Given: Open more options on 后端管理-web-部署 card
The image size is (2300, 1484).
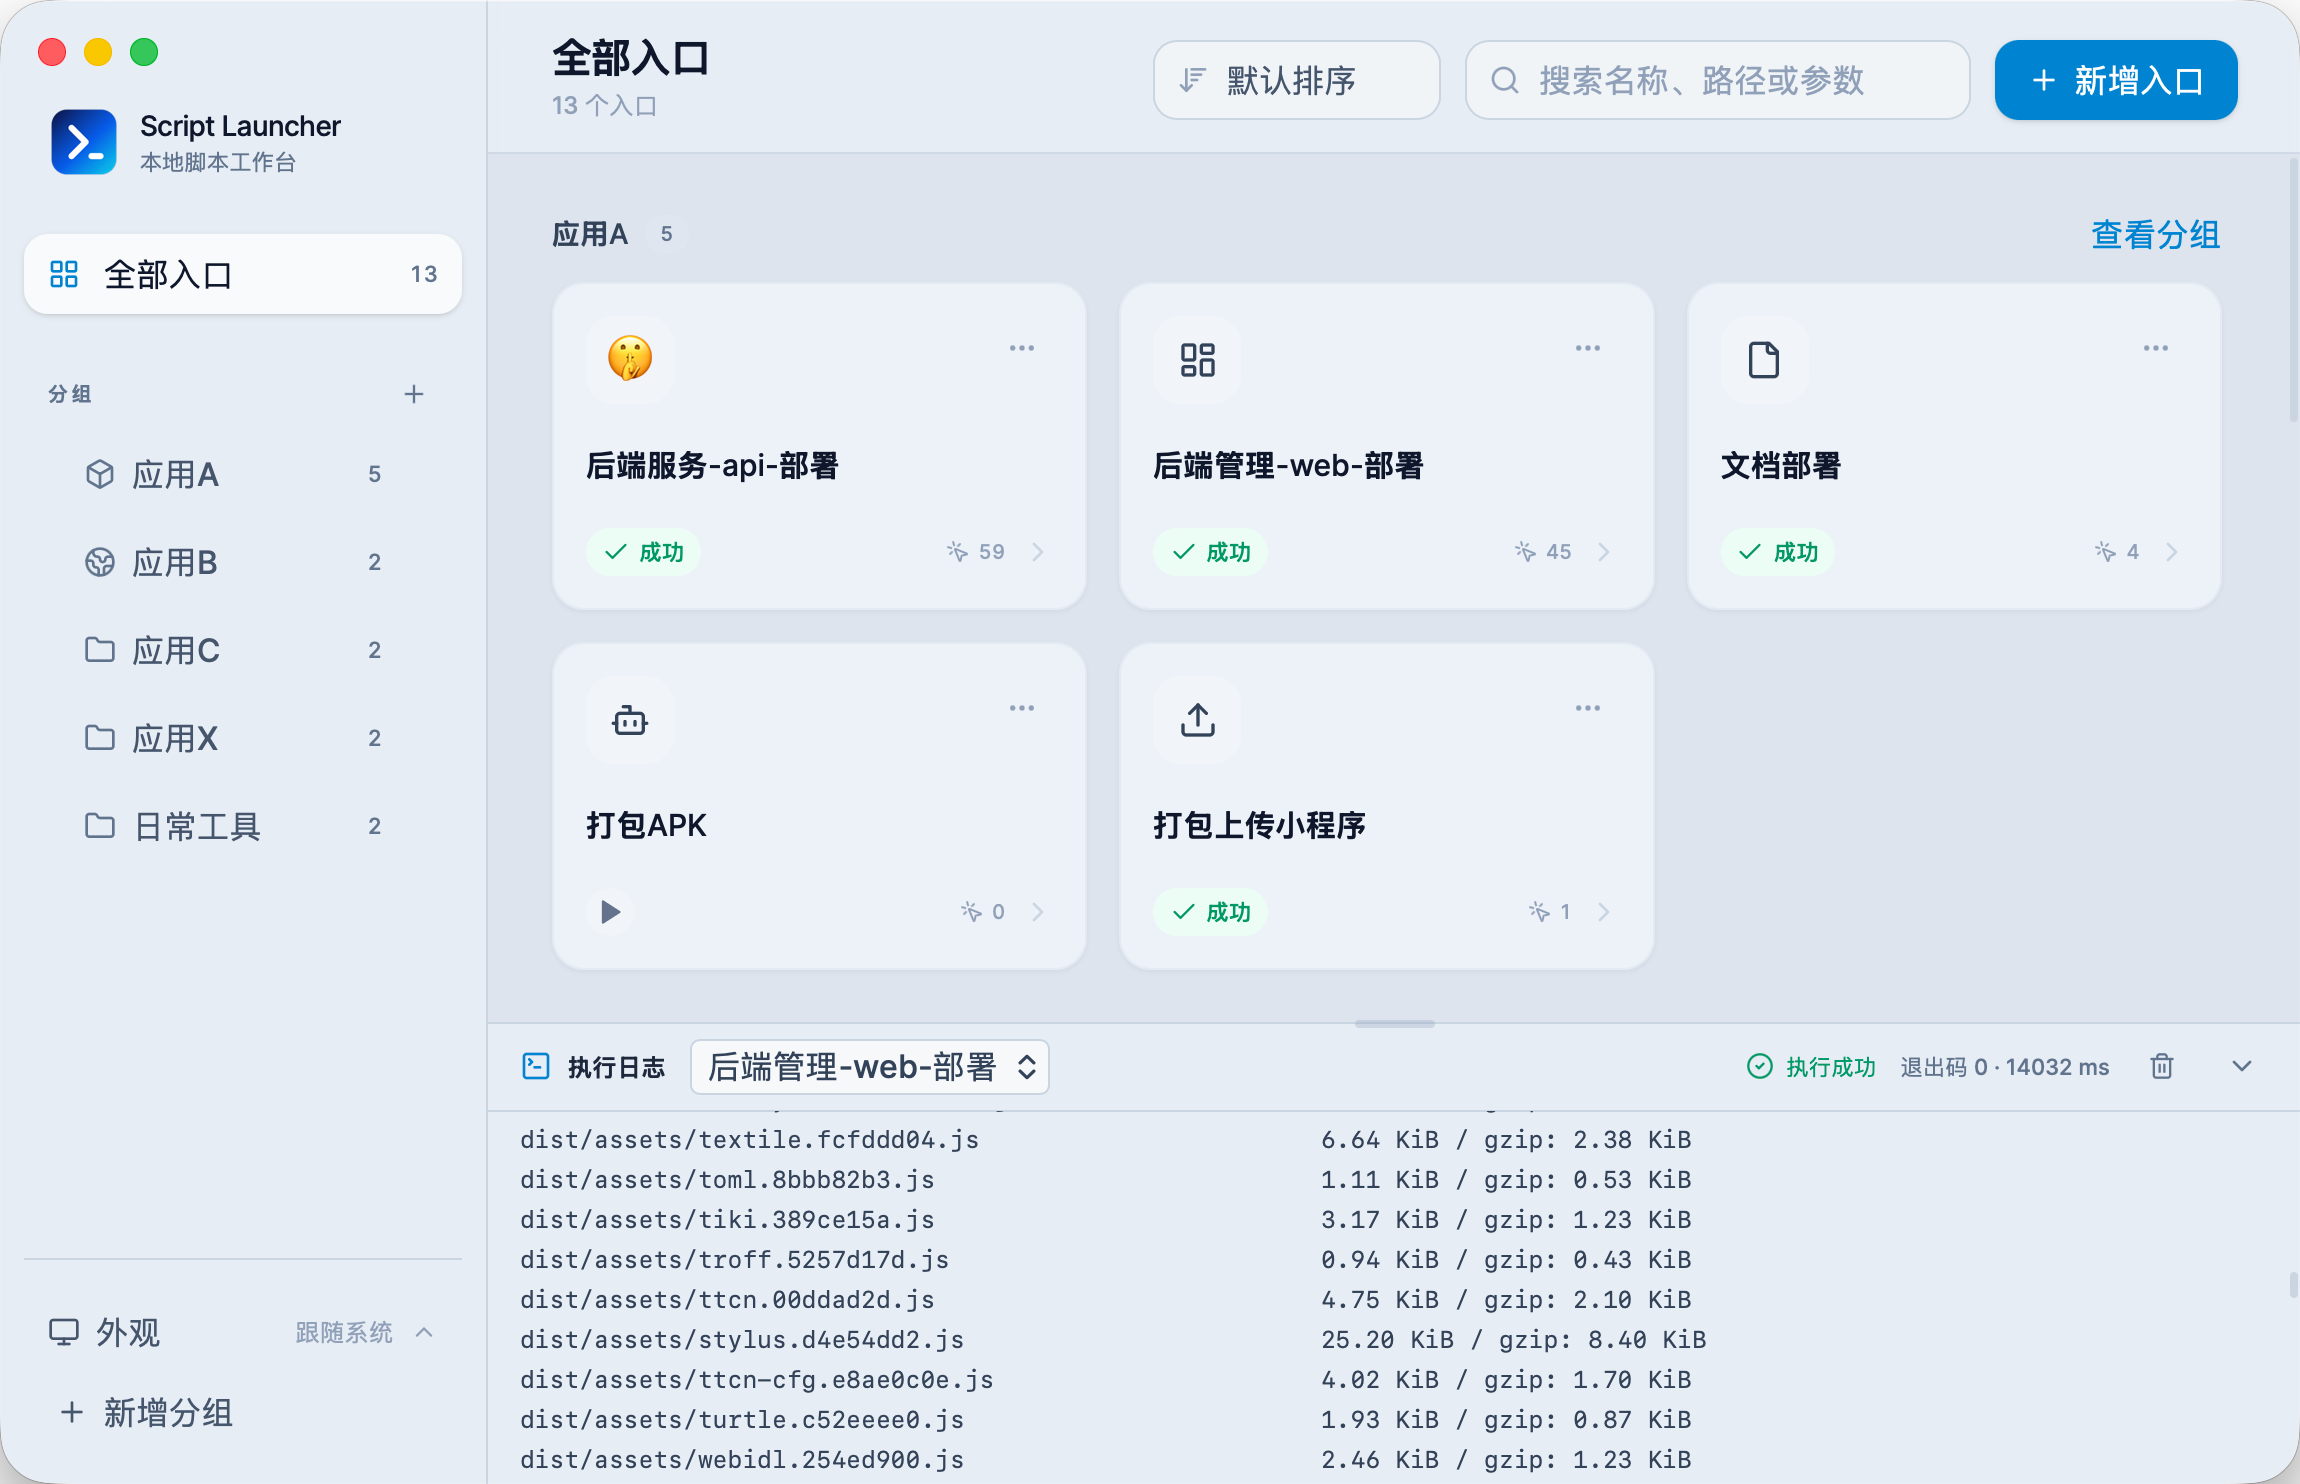Looking at the screenshot, I should [1588, 348].
